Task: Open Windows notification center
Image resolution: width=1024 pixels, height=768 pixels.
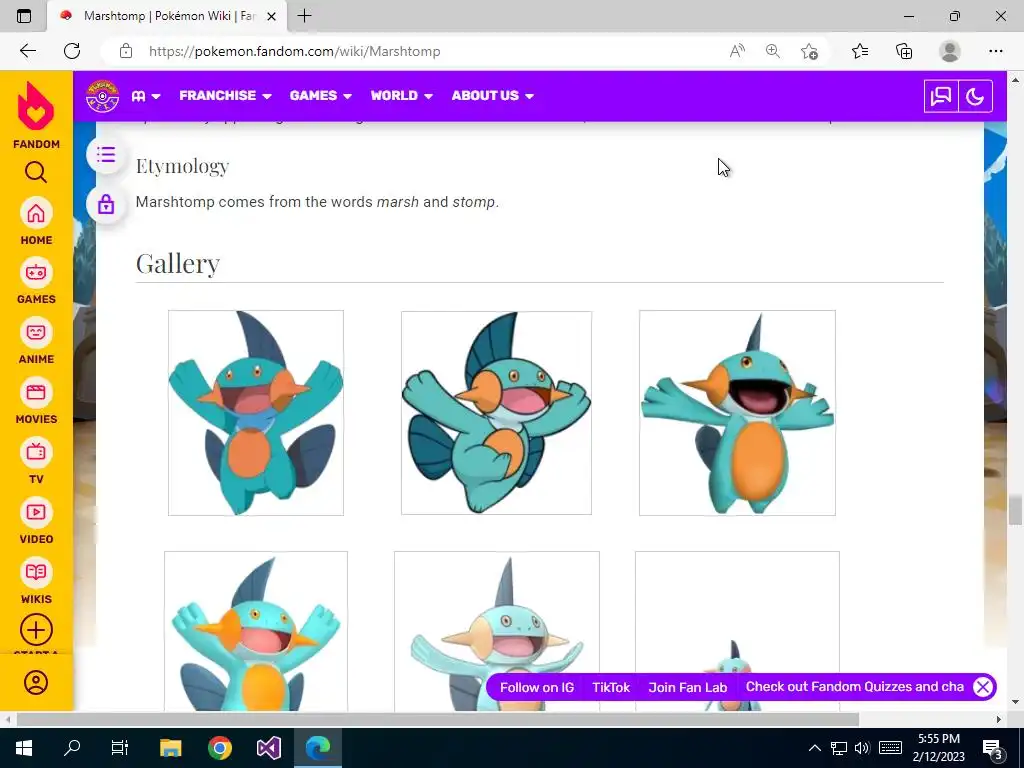Action: click(993, 748)
